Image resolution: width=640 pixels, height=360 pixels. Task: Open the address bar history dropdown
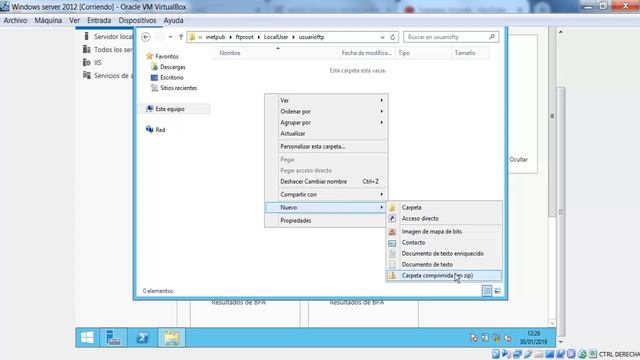(x=382, y=37)
